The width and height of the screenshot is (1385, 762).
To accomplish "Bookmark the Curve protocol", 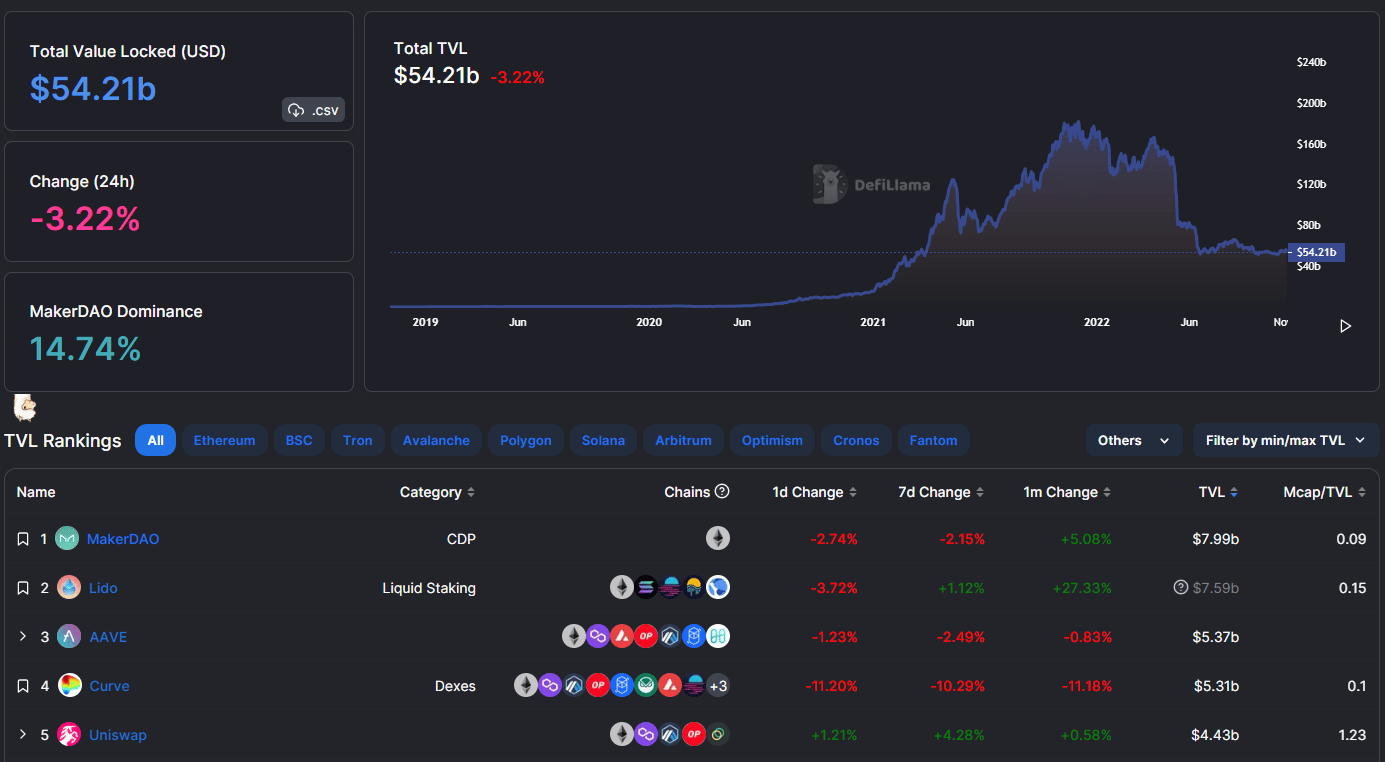I will [23, 686].
